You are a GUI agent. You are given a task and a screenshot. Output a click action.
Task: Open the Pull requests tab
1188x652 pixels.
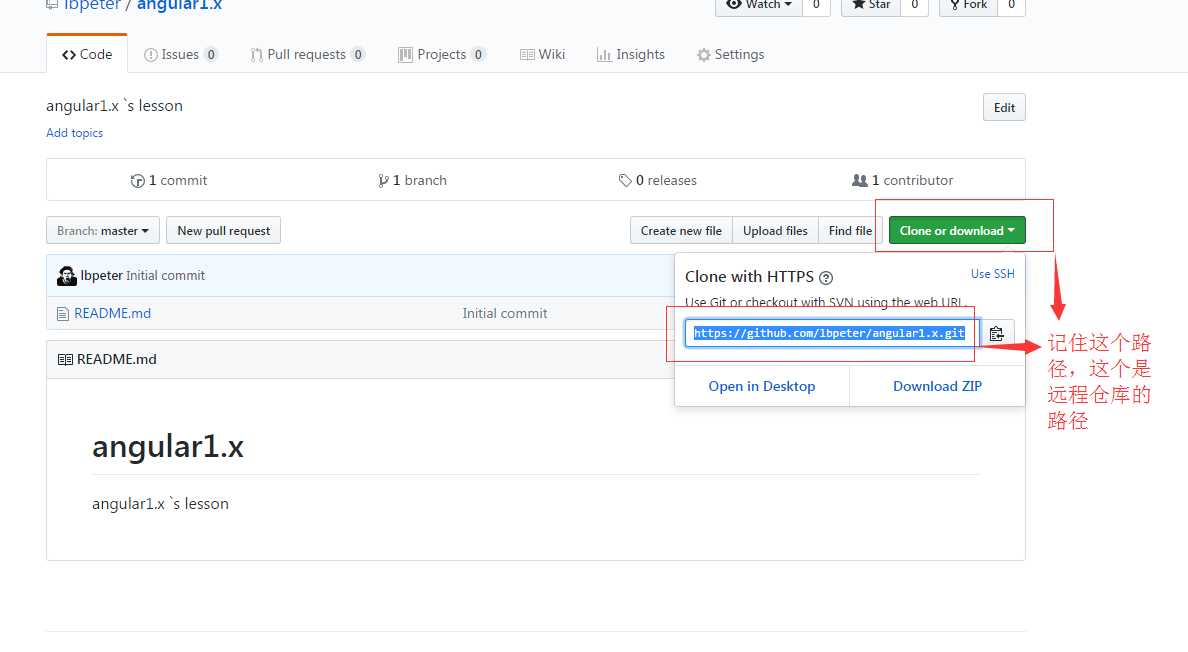tap(308, 55)
